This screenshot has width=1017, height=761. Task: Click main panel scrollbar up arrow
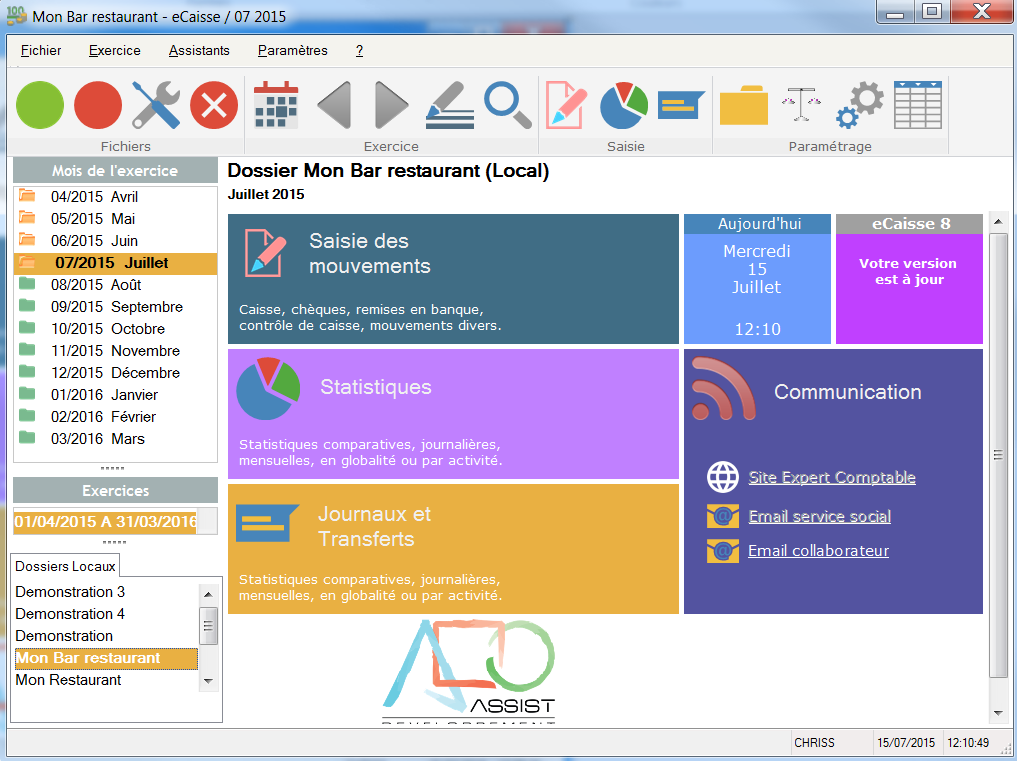998,222
